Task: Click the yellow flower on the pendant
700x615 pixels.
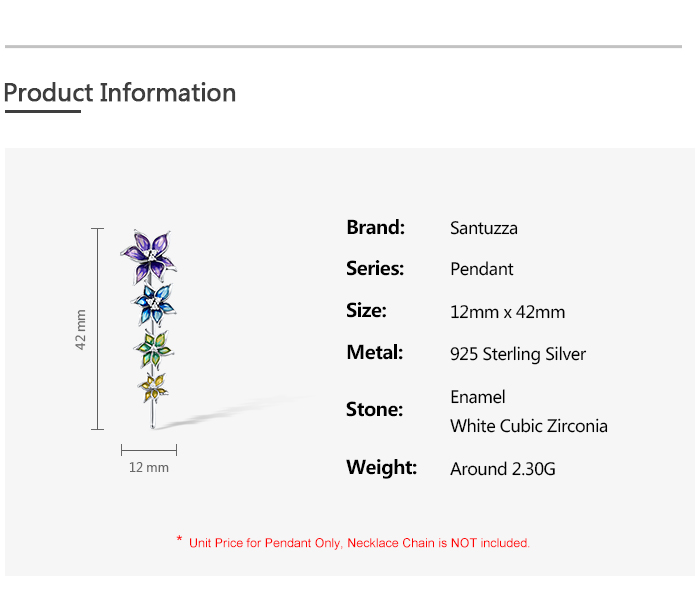Action: (x=155, y=386)
